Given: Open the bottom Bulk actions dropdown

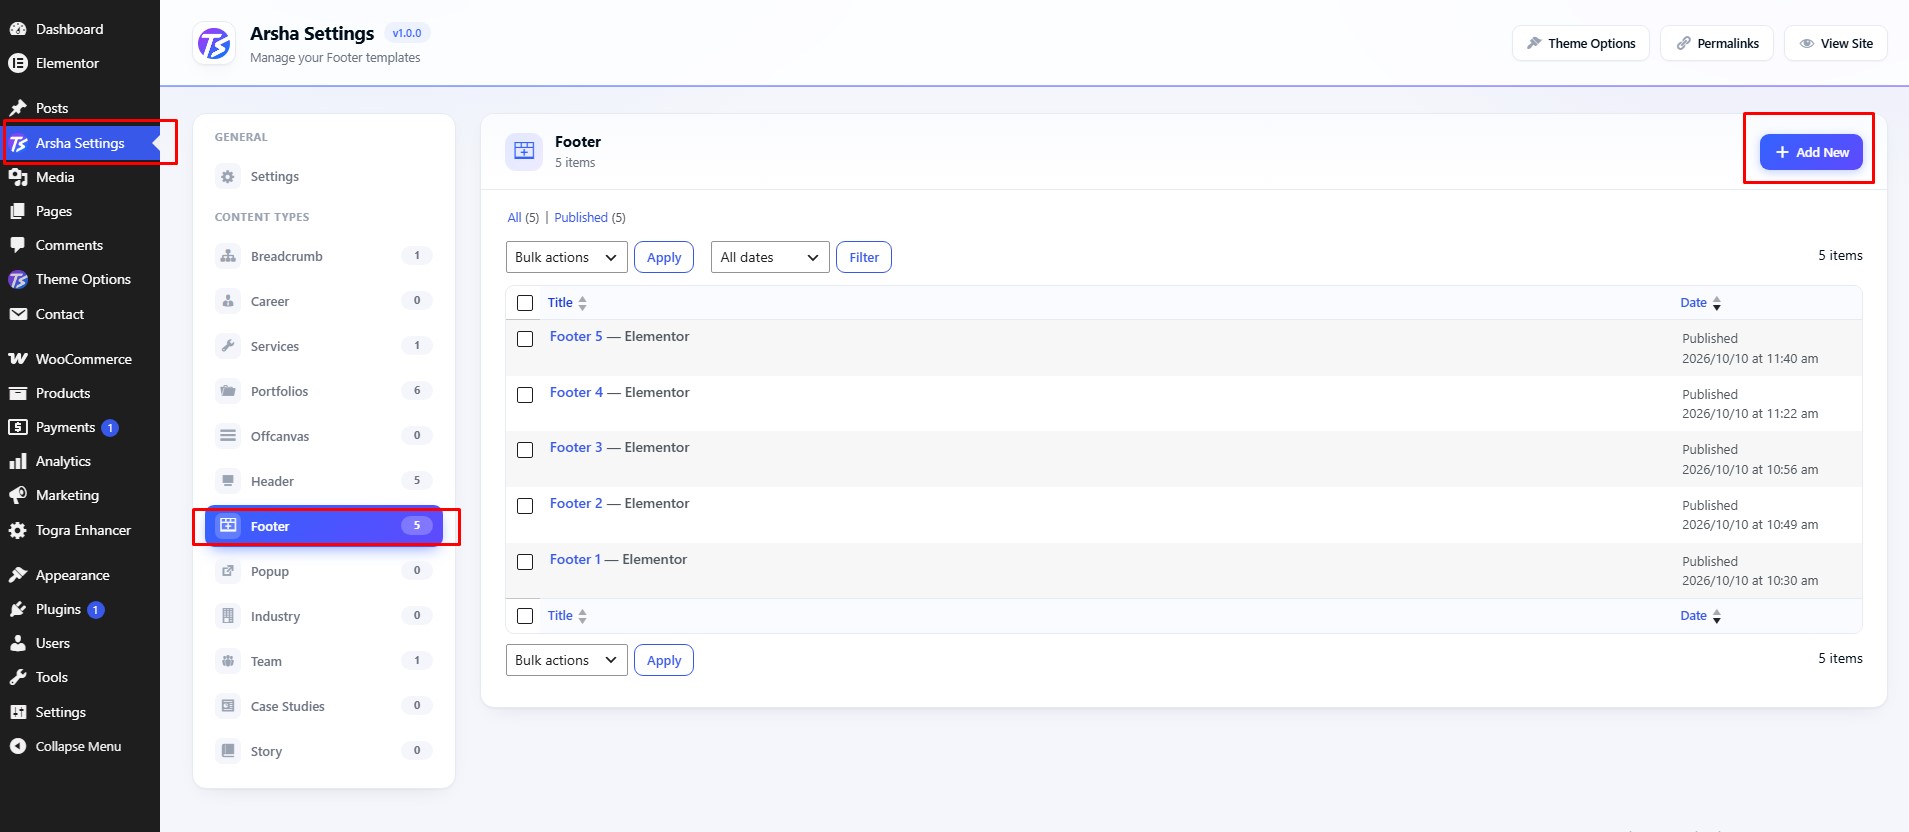Looking at the screenshot, I should pos(567,660).
